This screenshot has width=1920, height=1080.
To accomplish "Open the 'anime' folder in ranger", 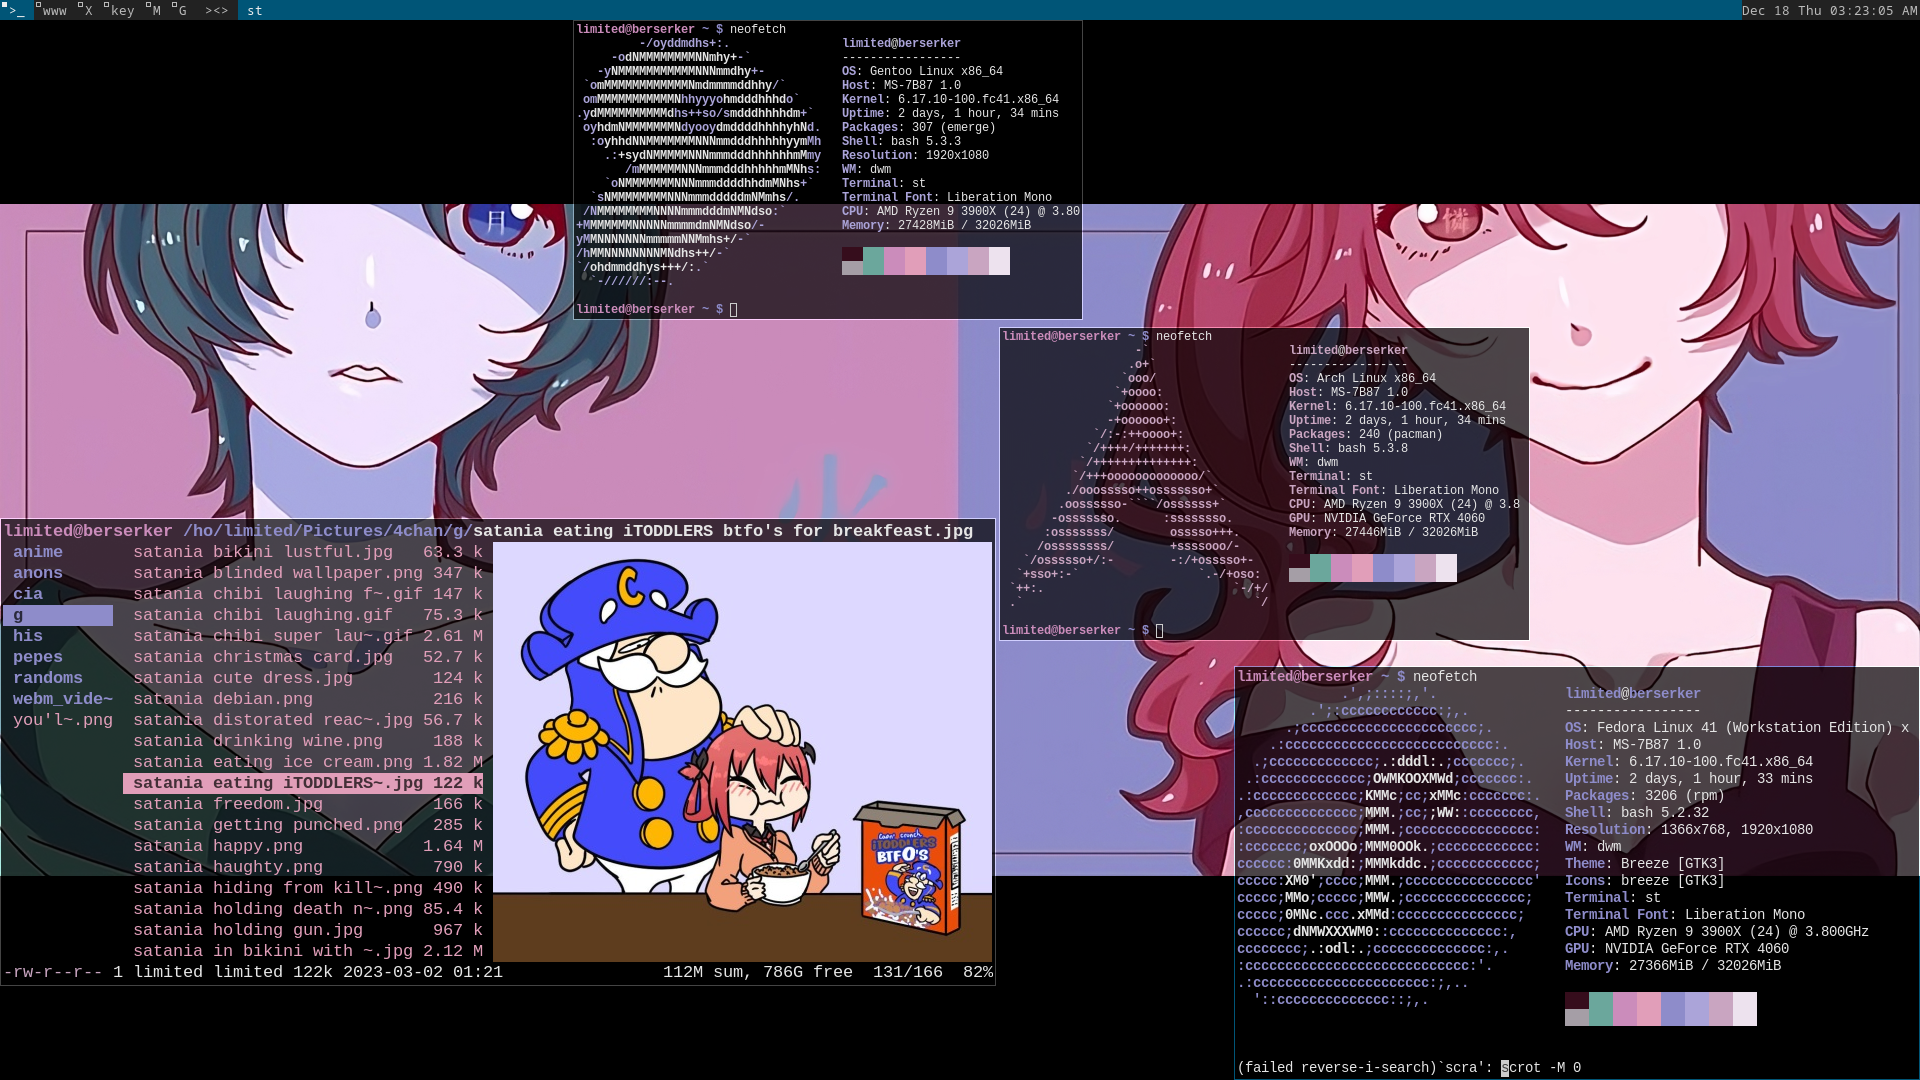I will pyautogui.click(x=38, y=552).
